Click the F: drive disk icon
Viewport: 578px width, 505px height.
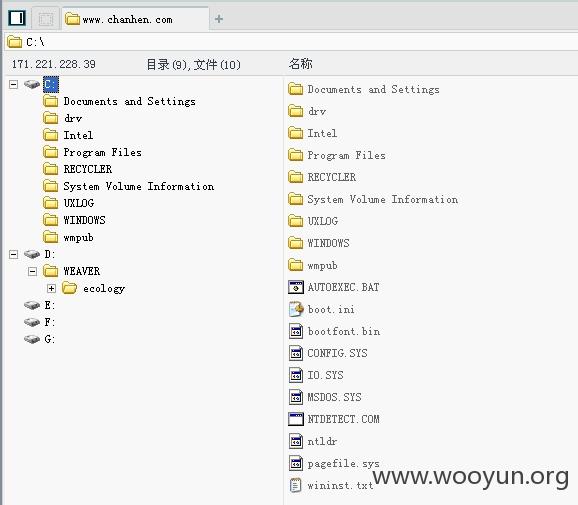pos(32,322)
